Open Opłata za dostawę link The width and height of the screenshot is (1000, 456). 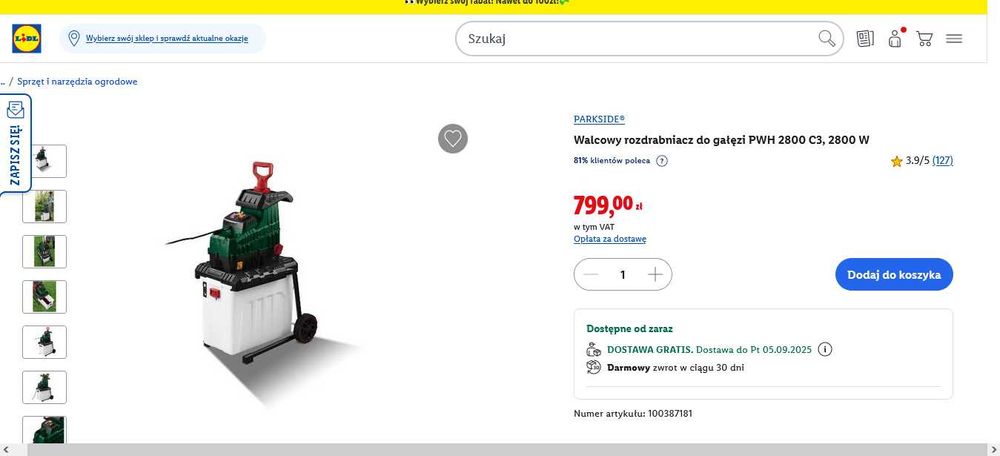click(x=610, y=239)
